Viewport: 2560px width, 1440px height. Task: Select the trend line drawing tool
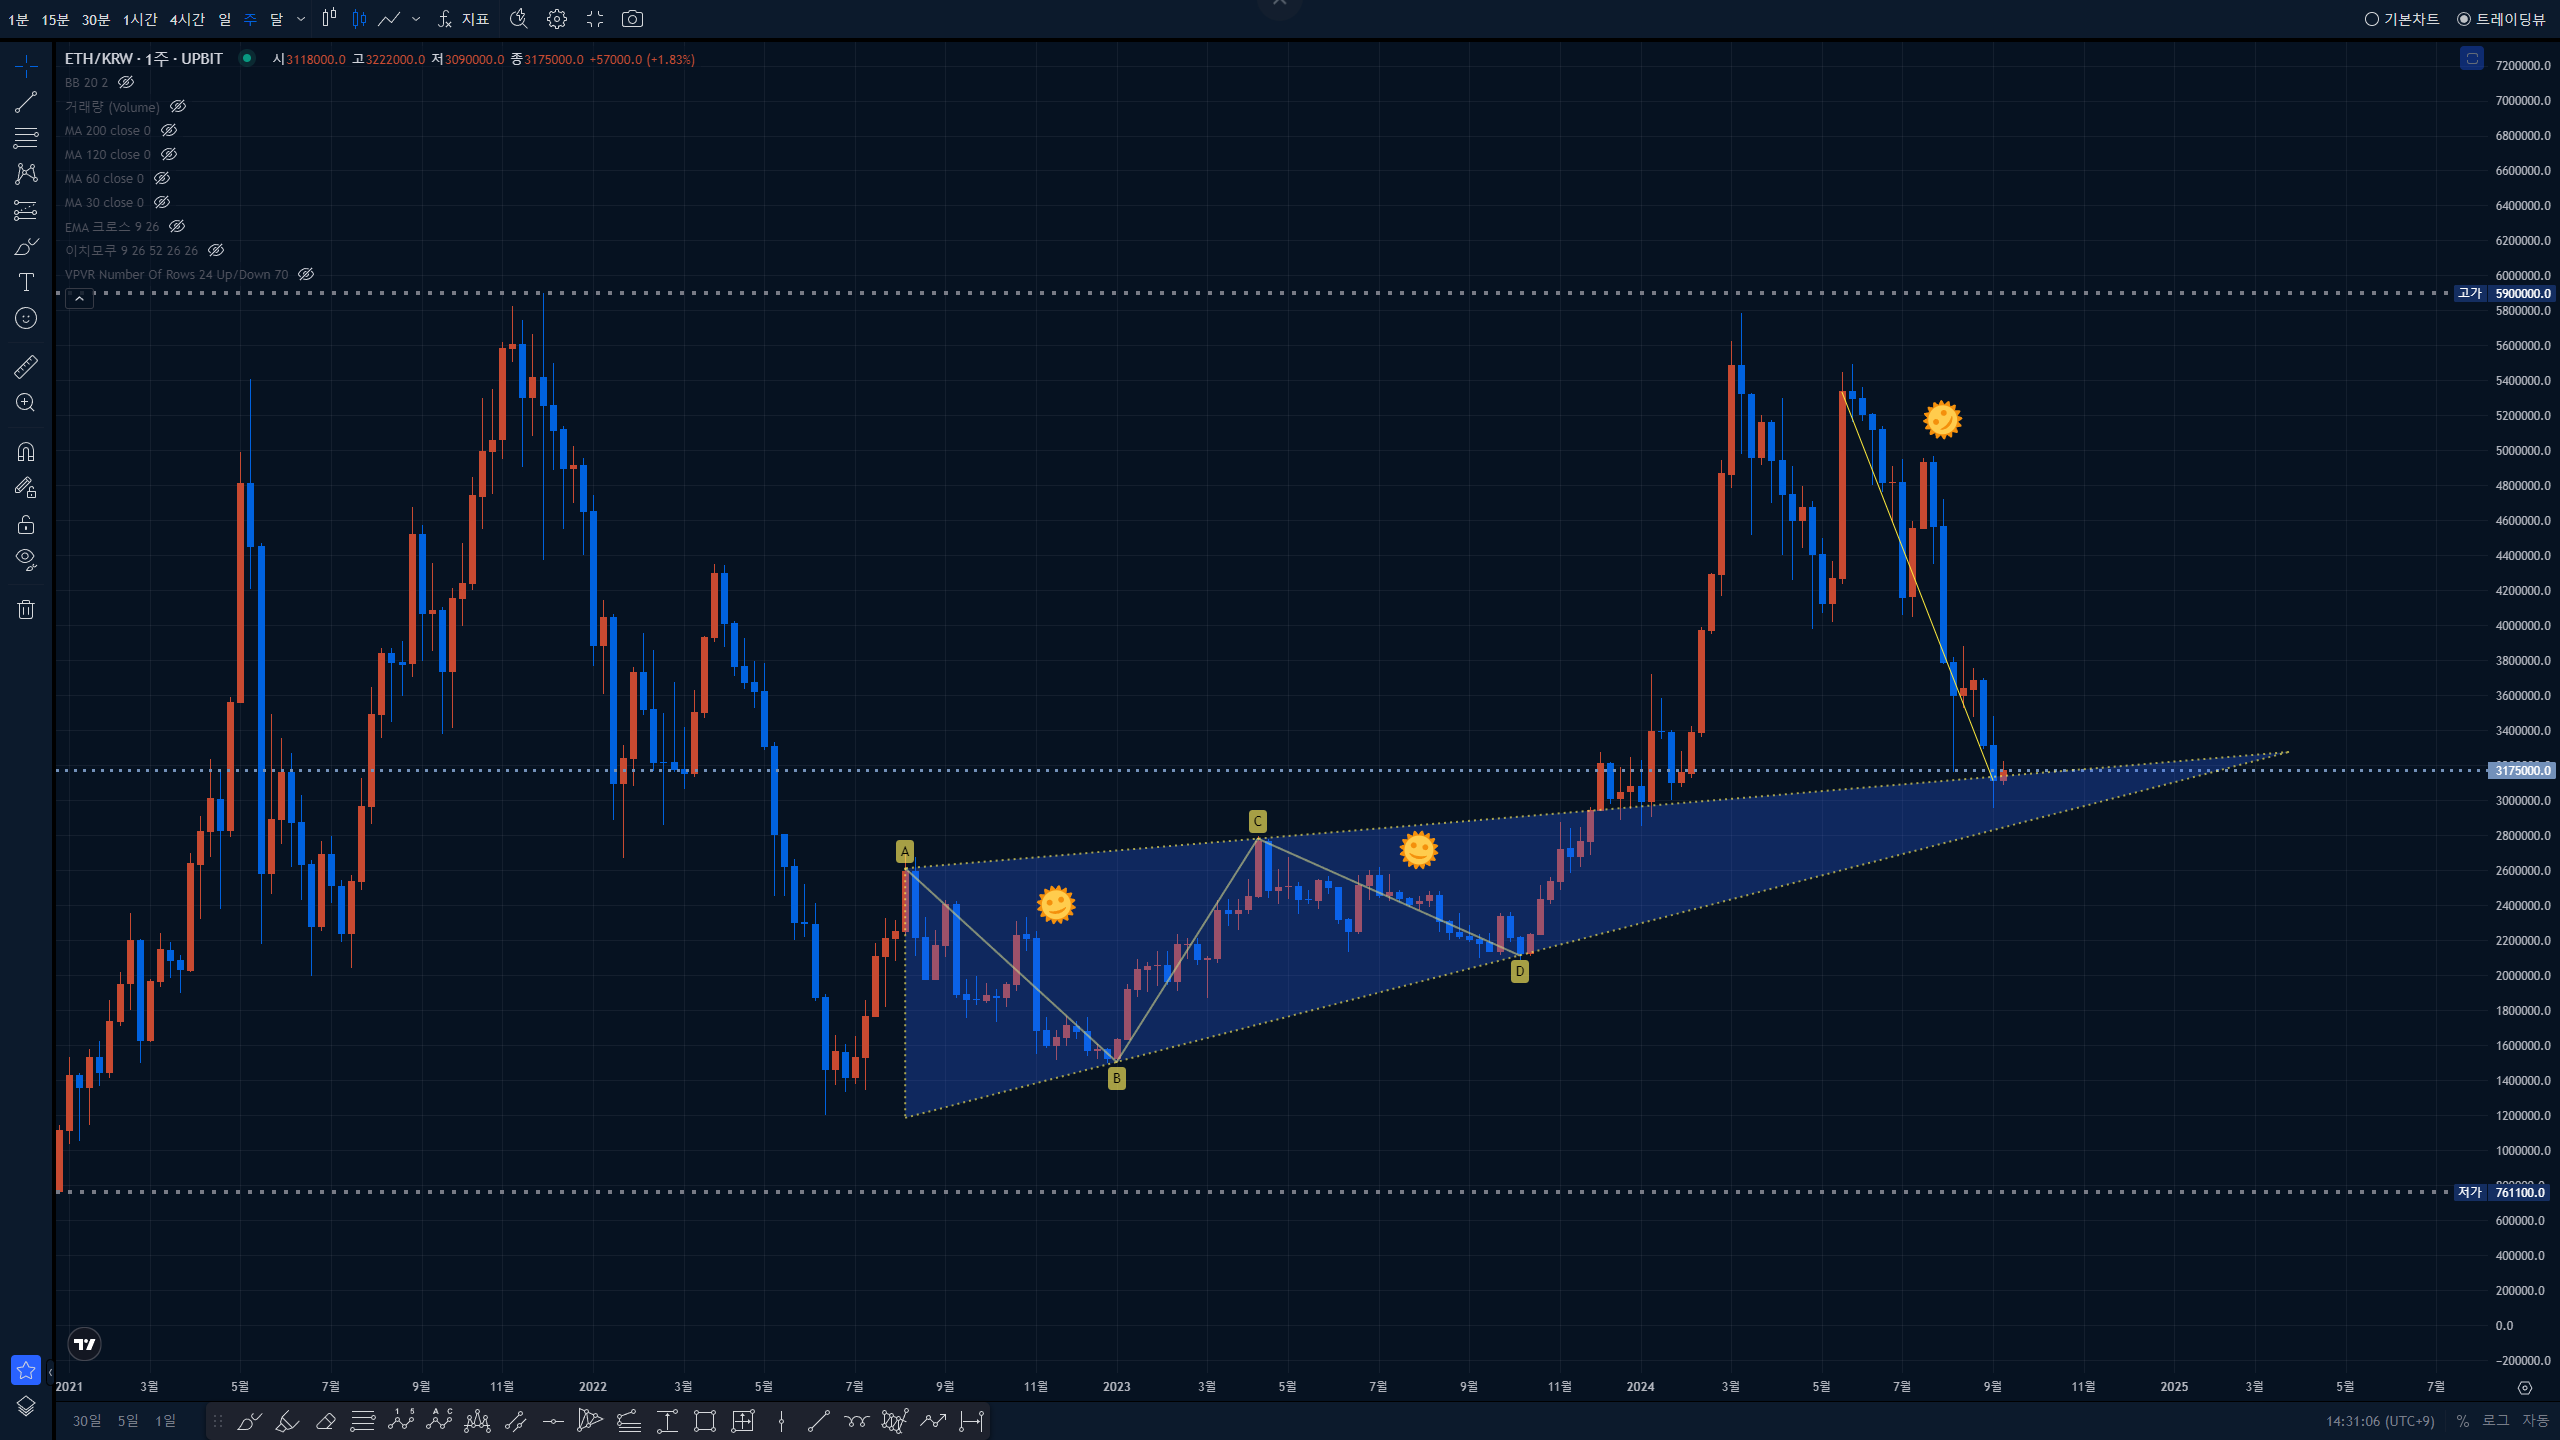(26, 102)
